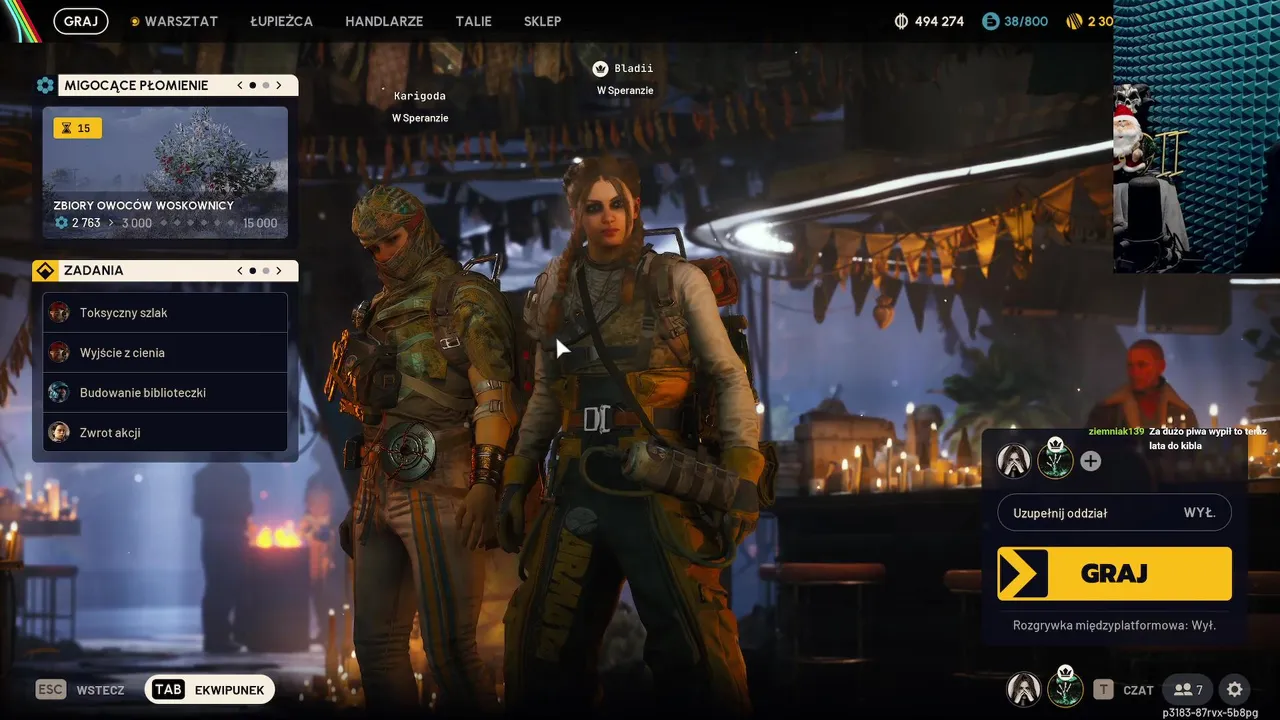Open the friends list showing 7

(x=1188, y=689)
